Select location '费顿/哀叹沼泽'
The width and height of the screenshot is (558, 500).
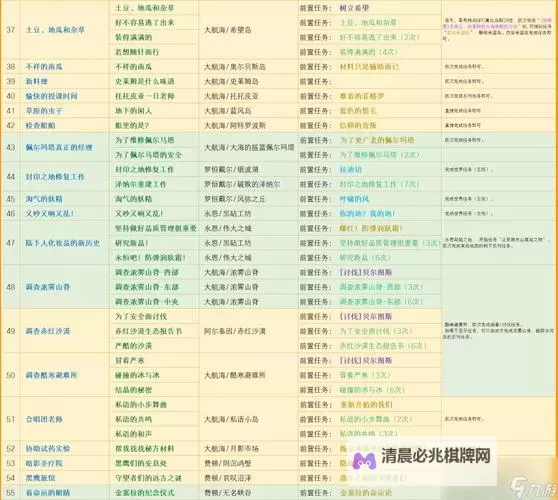pyautogui.click(x=228, y=478)
